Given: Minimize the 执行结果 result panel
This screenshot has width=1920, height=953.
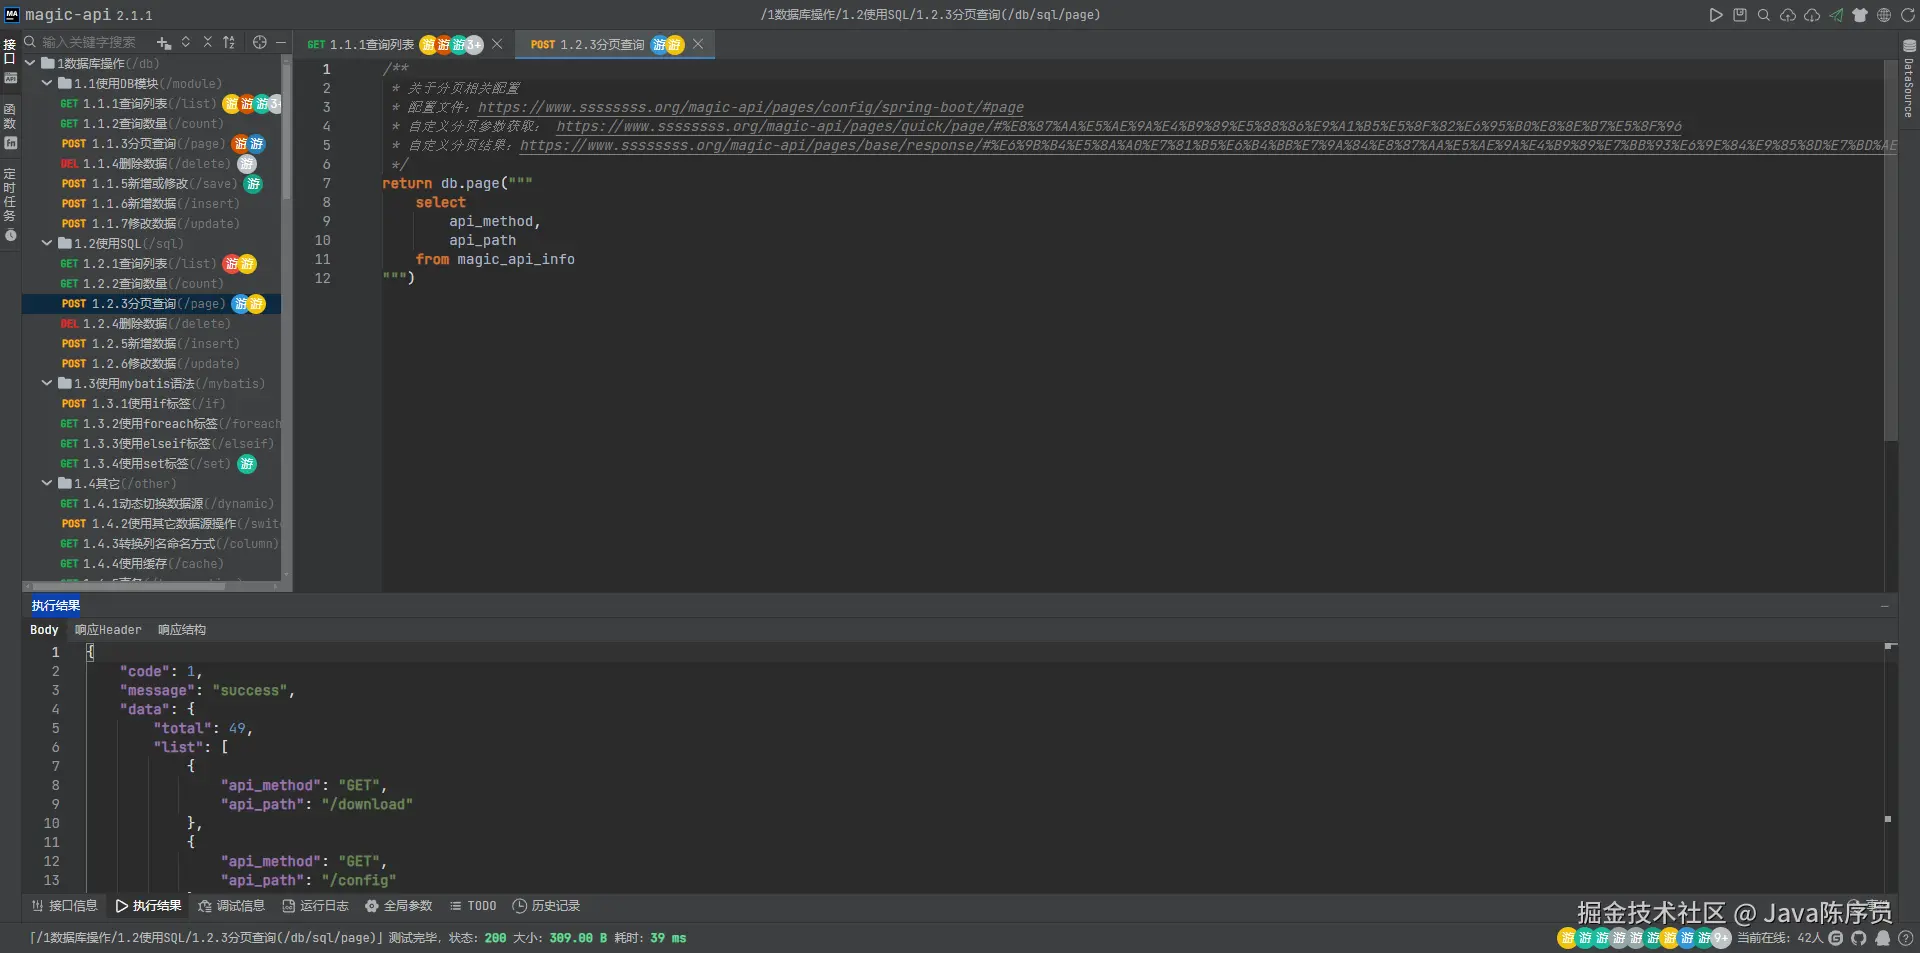Looking at the screenshot, I should tap(1885, 606).
